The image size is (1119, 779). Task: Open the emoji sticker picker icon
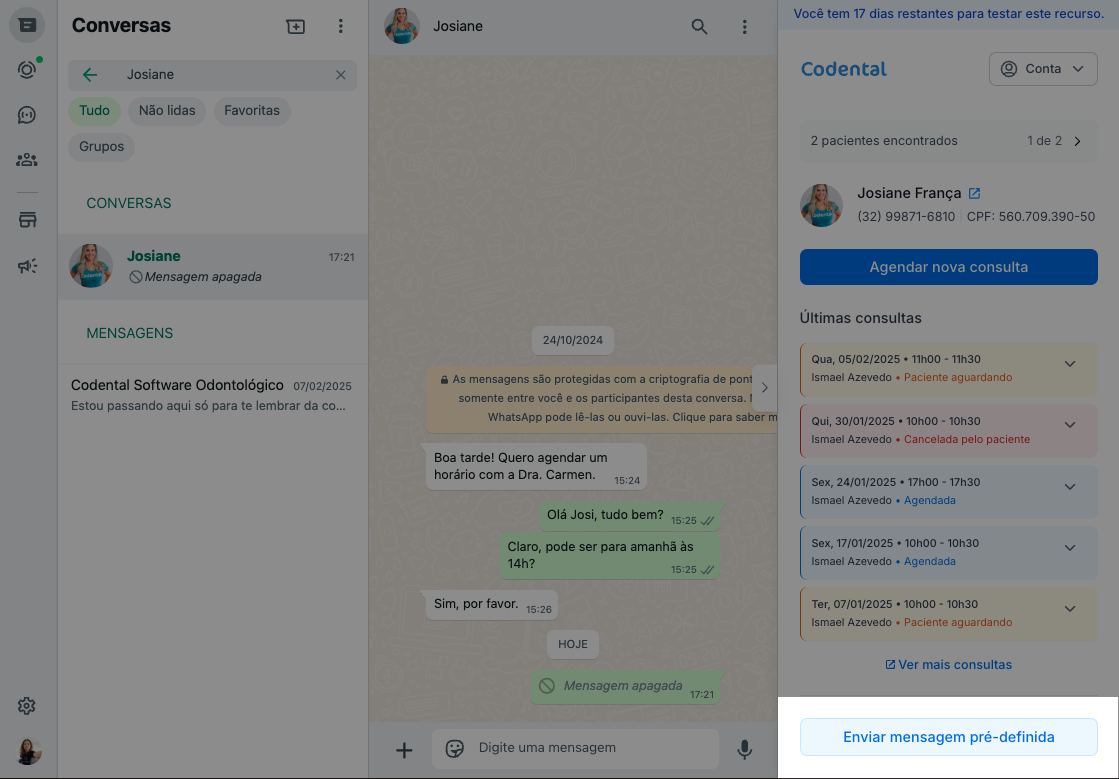tap(455, 748)
